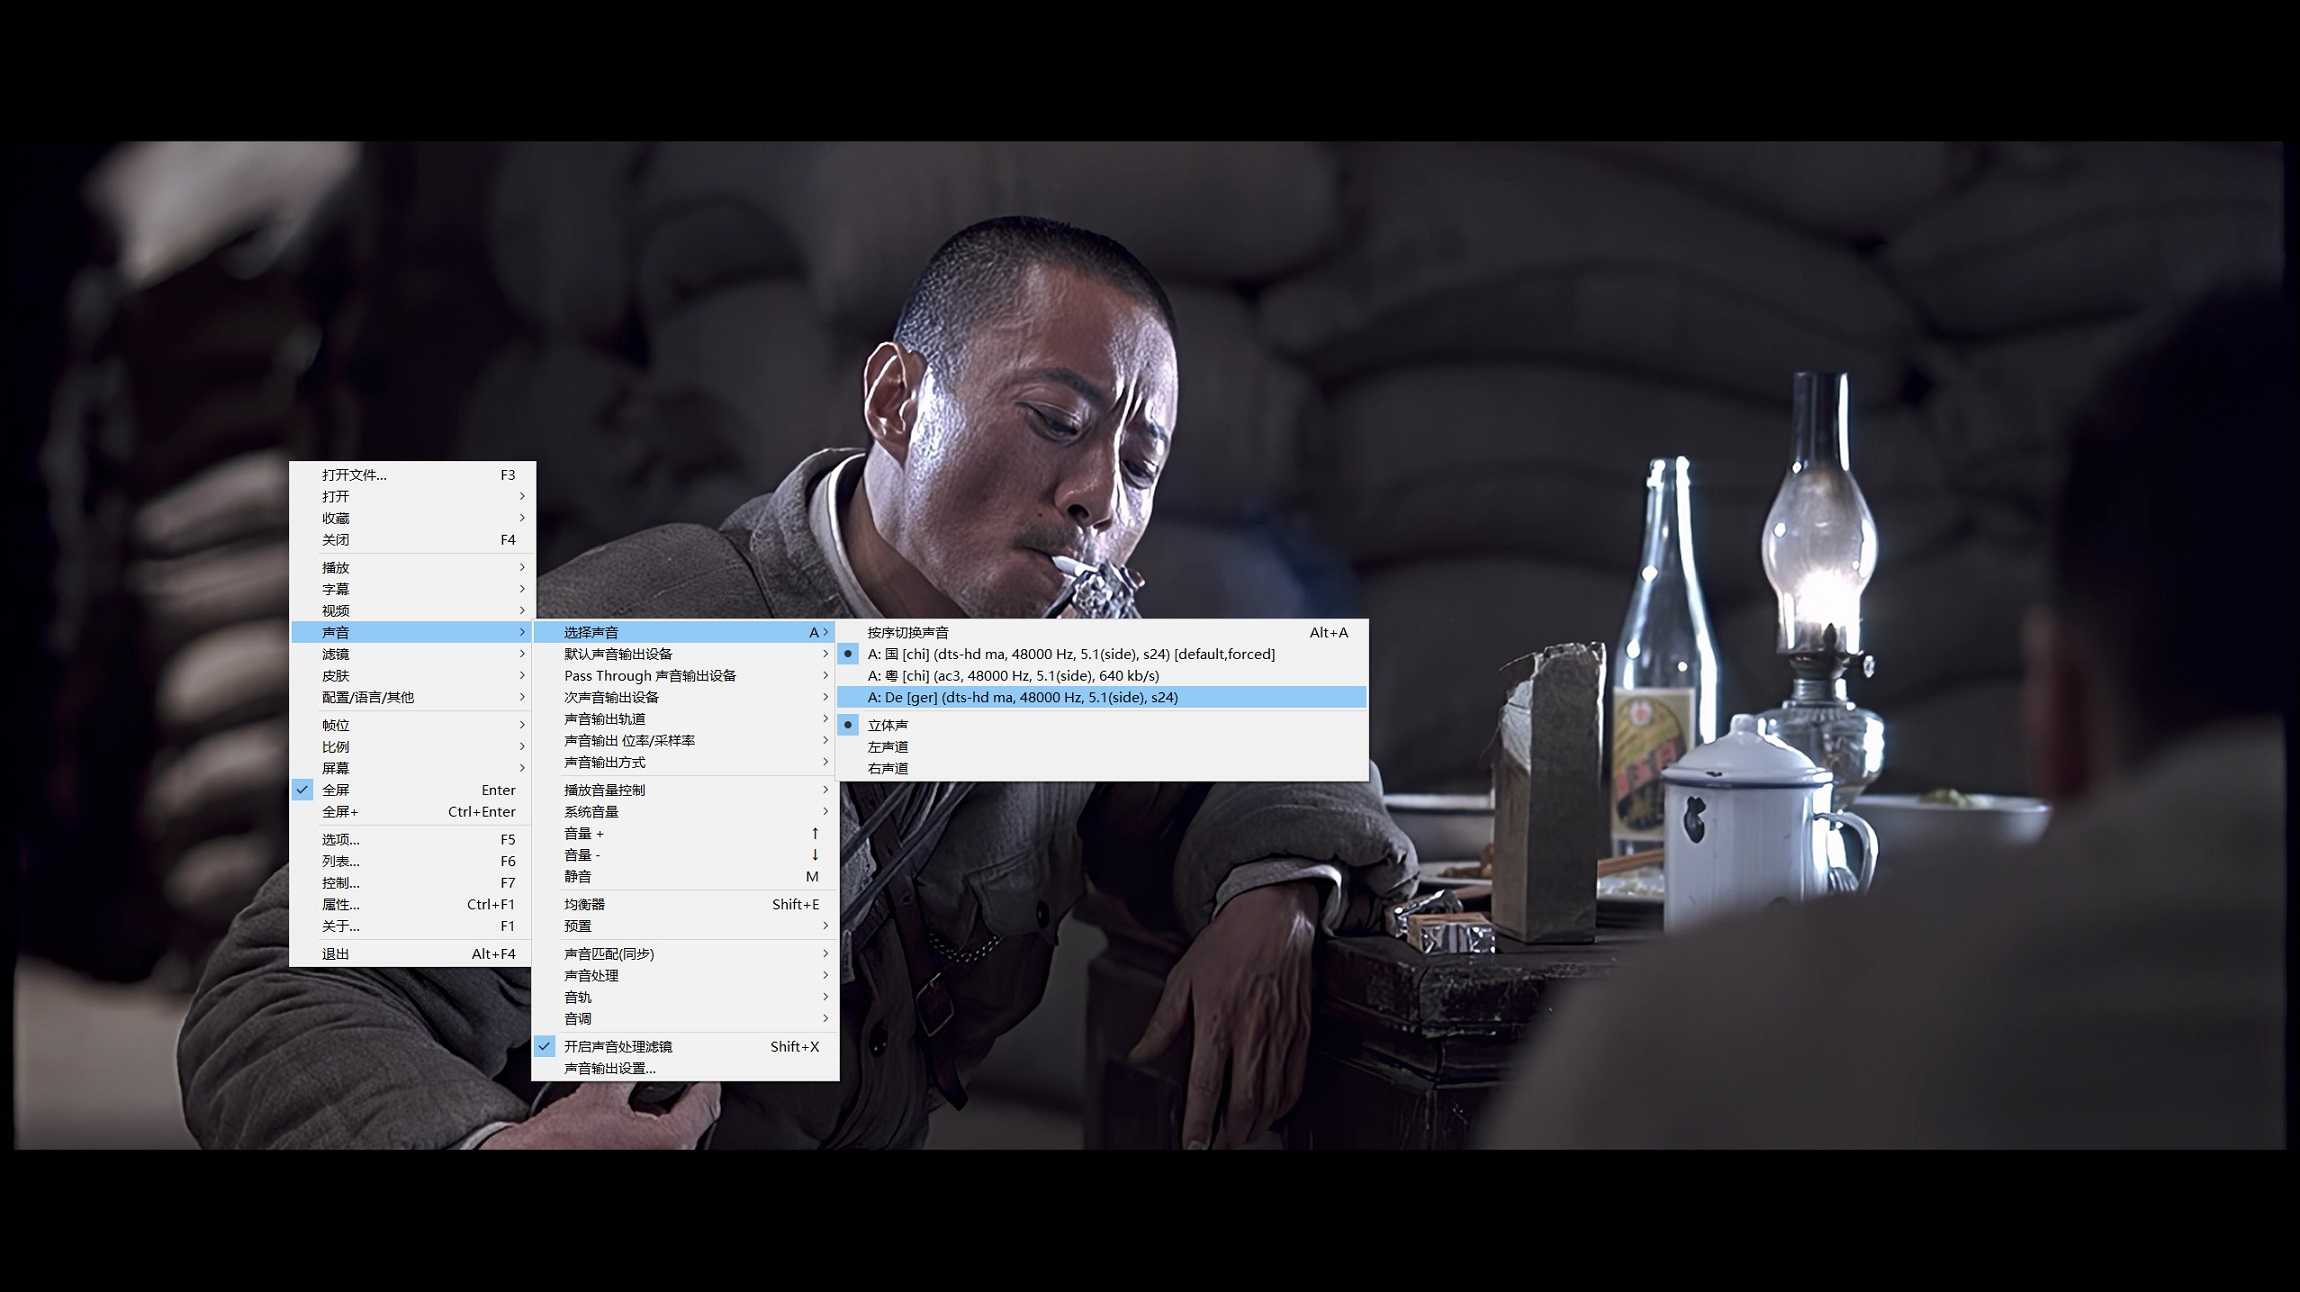Select the 左声道 left channel option
Screen dimensions: 2300x1292
pos(1102,747)
